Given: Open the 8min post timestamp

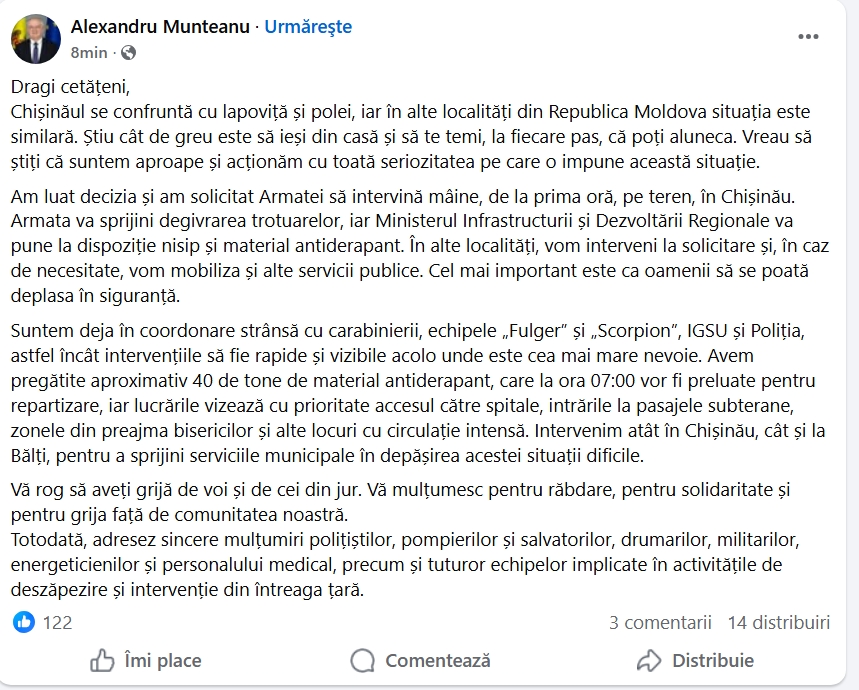Looking at the screenshot, I should coord(88,53).
